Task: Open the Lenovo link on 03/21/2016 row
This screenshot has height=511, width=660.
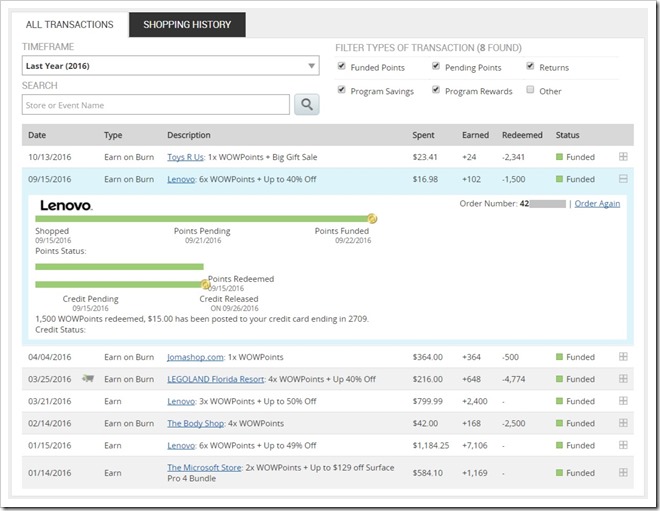Action: pos(181,401)
